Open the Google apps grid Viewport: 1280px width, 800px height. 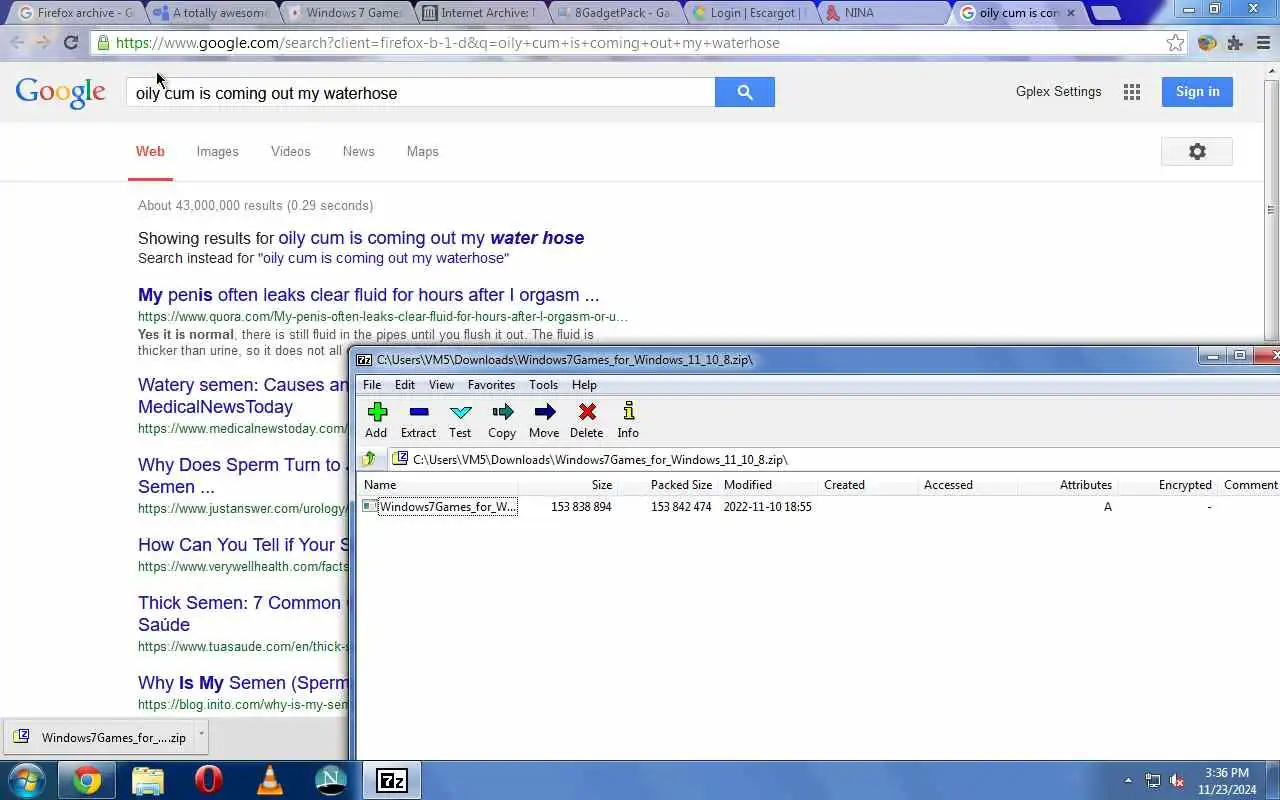[x=1132, y=92]
